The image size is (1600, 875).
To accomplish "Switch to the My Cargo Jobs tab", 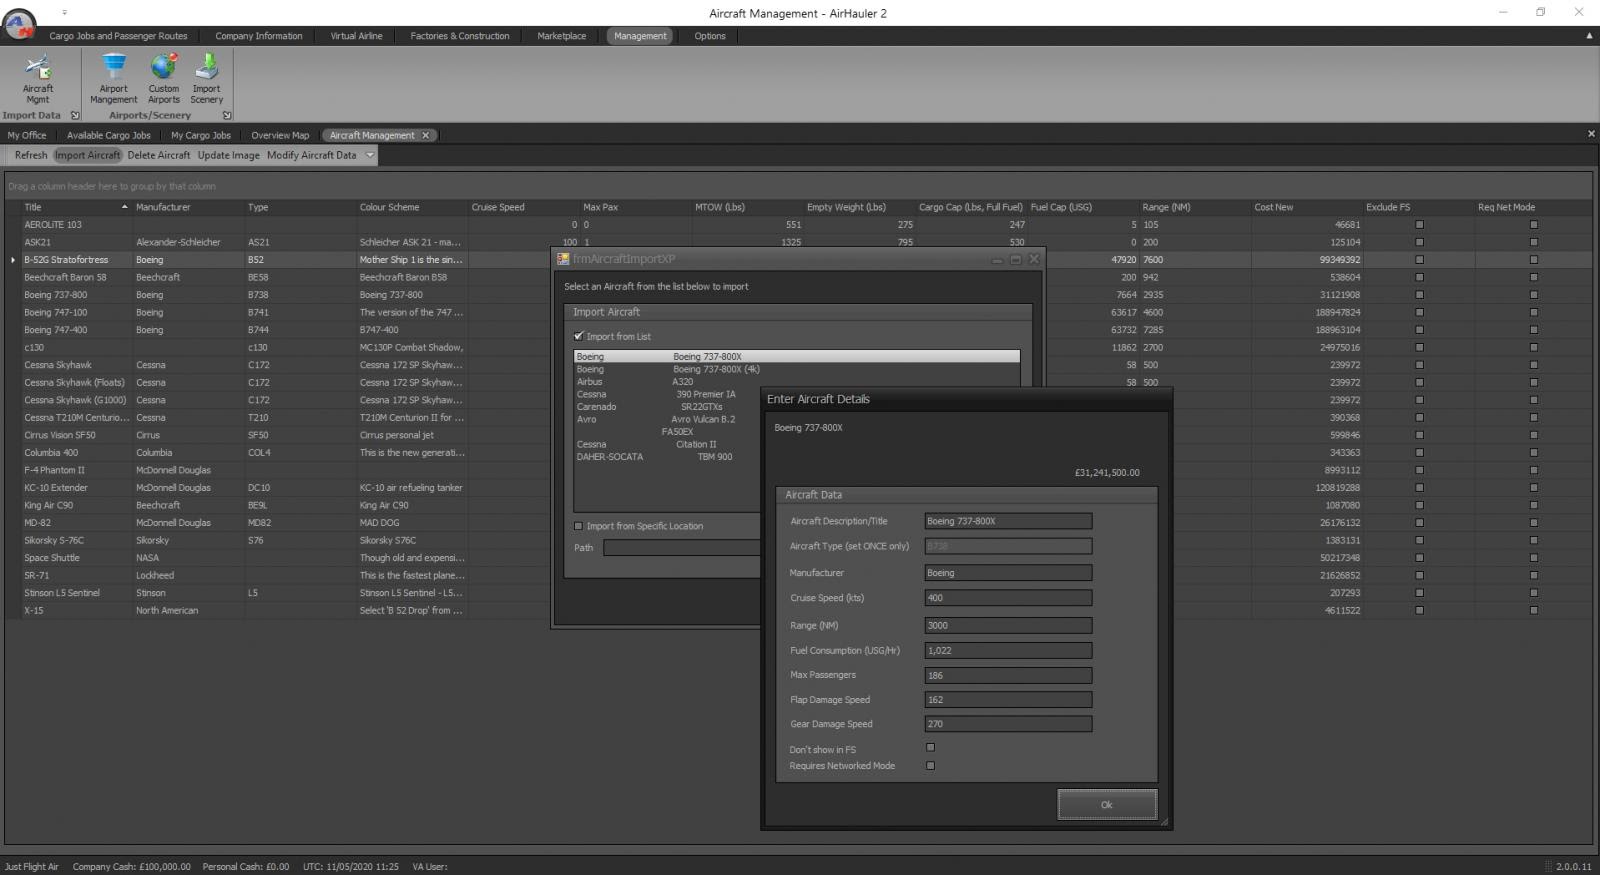I will tap(201, 135).
